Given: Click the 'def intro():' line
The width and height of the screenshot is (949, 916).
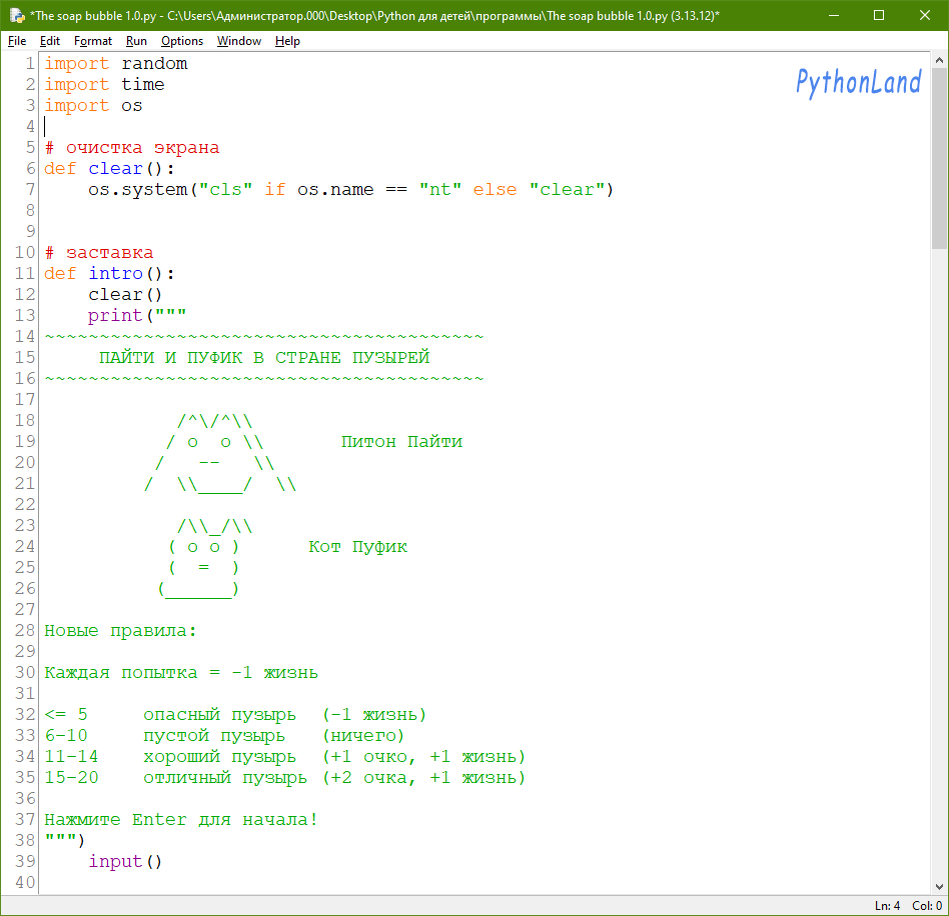Looking at the screenshot, I should [x=109, y=274].
